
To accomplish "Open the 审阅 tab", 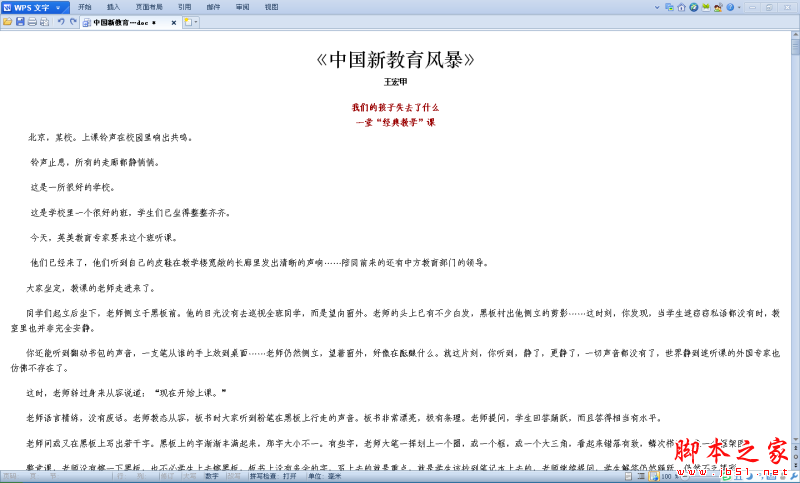I will pos(242,7).
